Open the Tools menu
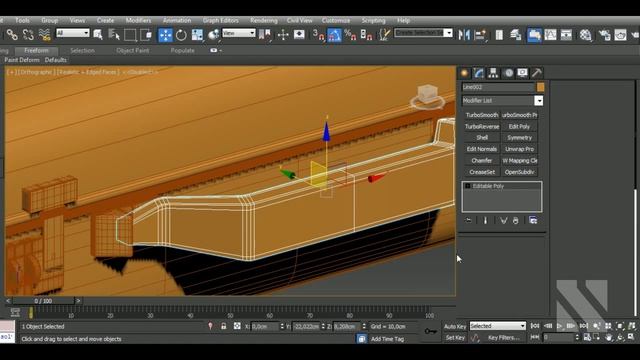Screen dimensions: 640x360 point(22,20)
